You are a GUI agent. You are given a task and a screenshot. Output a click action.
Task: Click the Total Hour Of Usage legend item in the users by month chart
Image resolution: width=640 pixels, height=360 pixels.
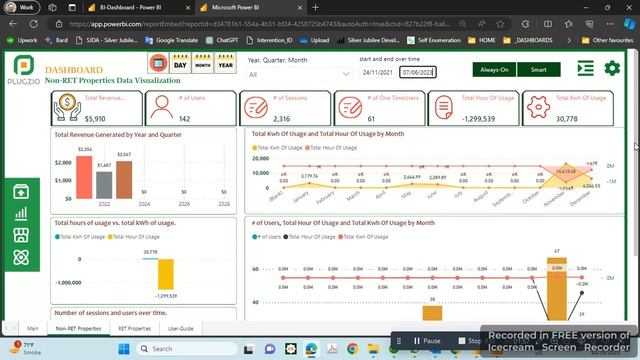pyautogui.click(x=309, y=237)
